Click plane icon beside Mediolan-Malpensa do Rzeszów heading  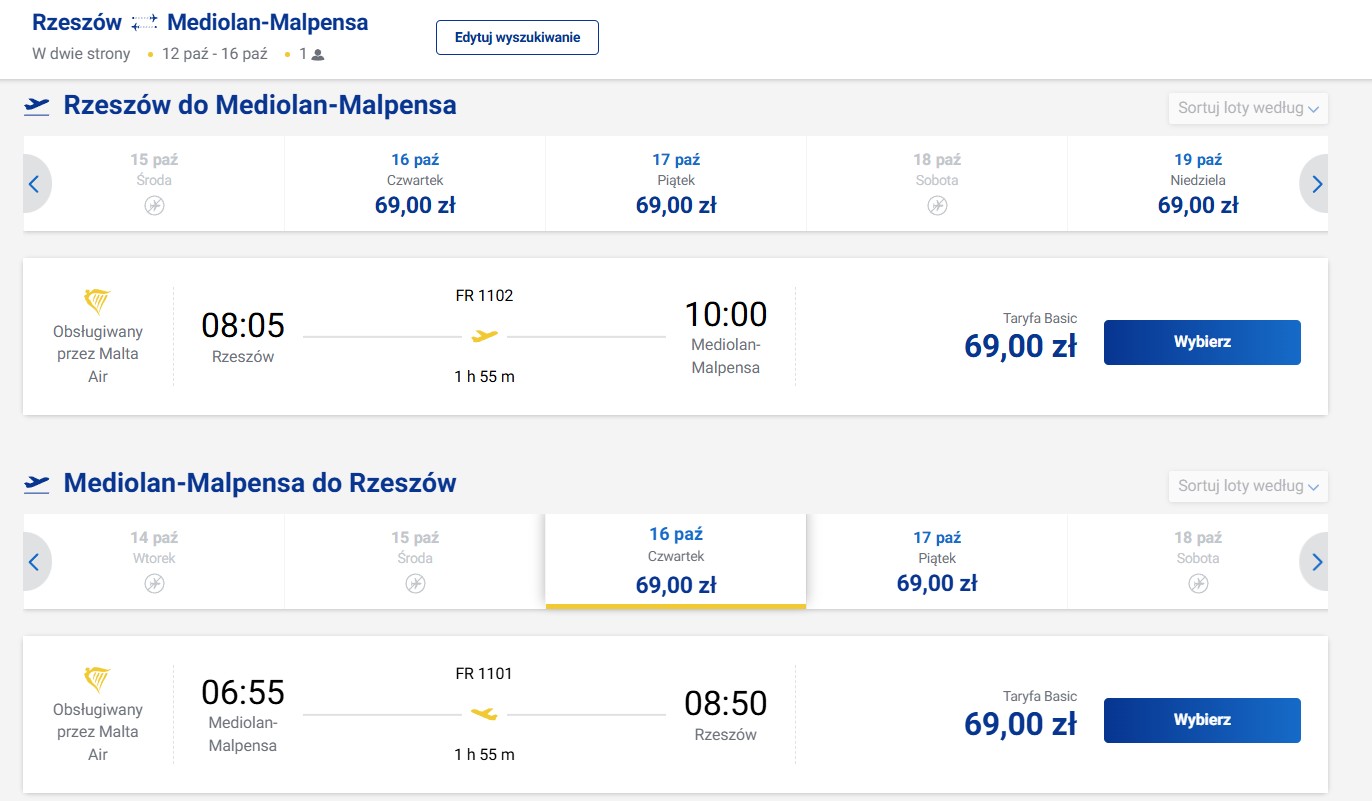pos(37,484)
